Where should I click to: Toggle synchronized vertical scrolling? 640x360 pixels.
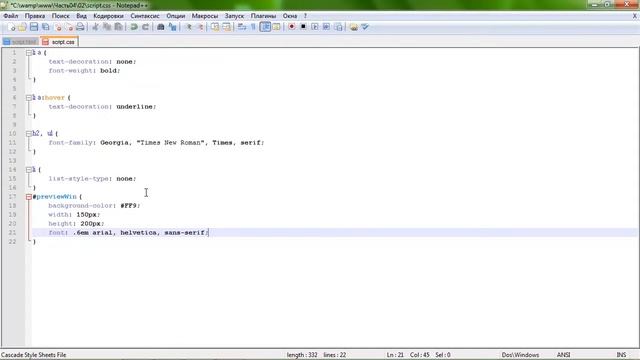click(x=215, y=27)
